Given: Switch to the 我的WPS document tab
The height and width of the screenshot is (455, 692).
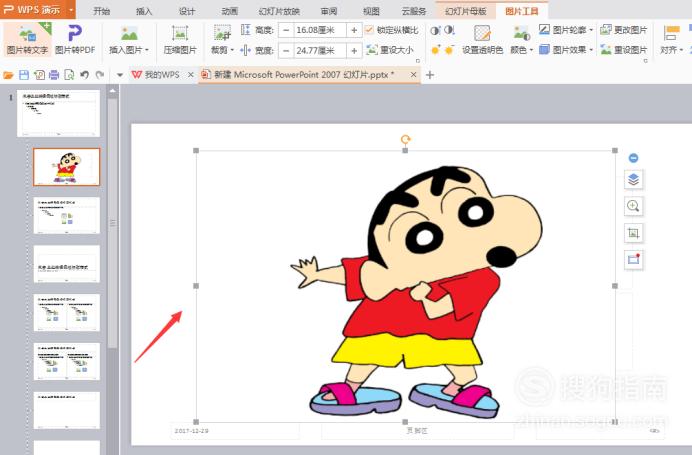Looking at the screenshot, I should coord(162,75).
